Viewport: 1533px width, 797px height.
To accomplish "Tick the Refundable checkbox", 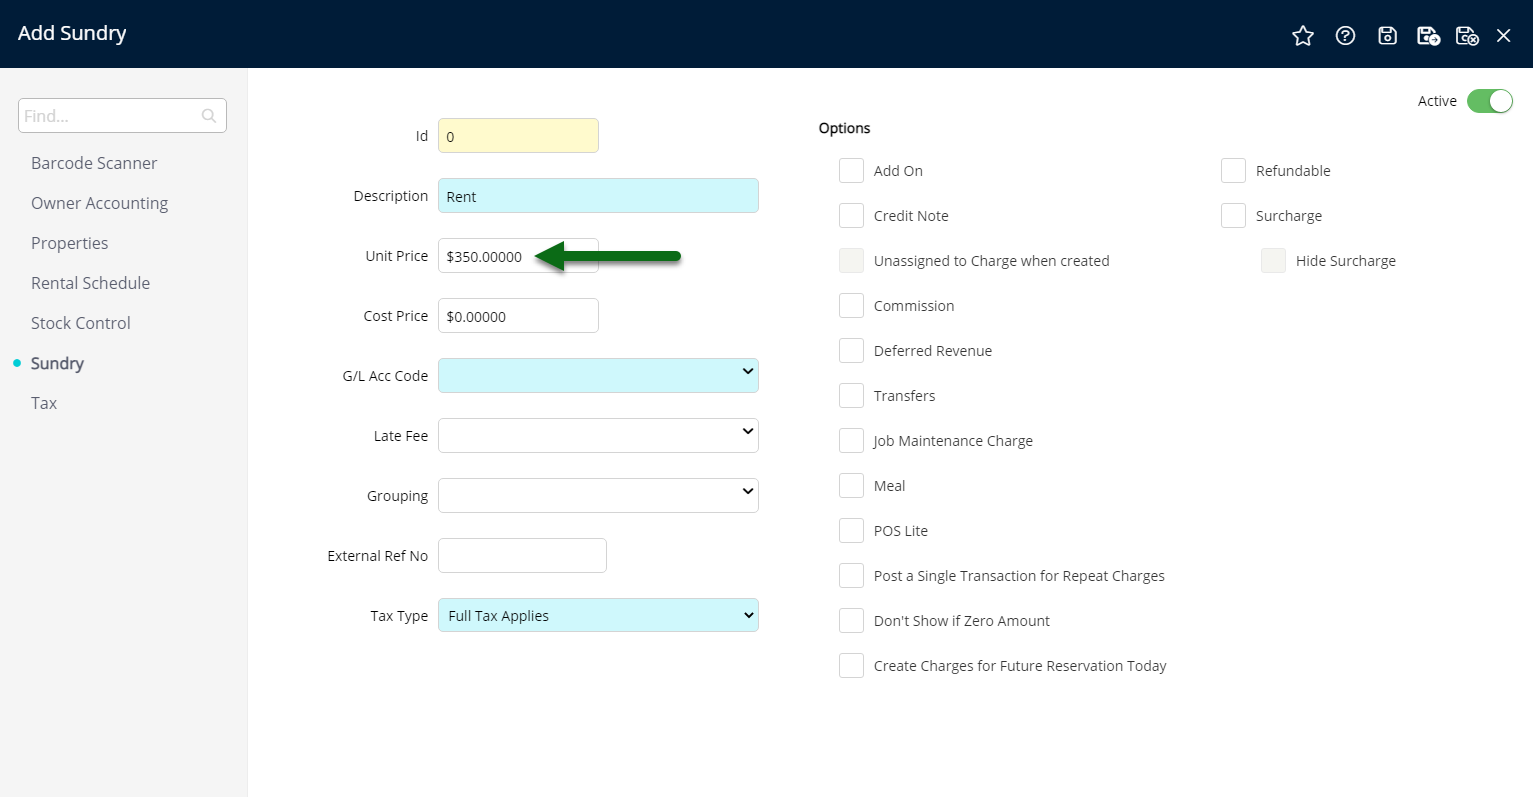I will (1233, 170).
